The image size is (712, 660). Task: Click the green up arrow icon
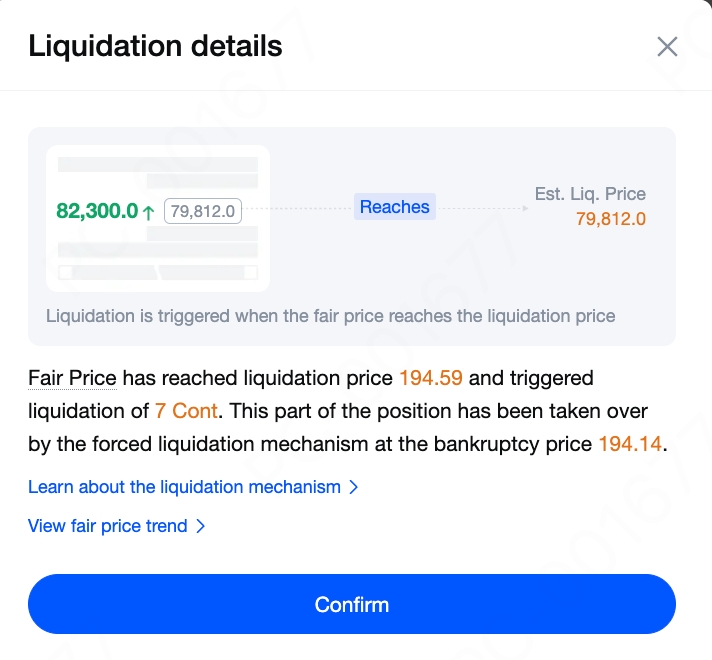(149, 212)
